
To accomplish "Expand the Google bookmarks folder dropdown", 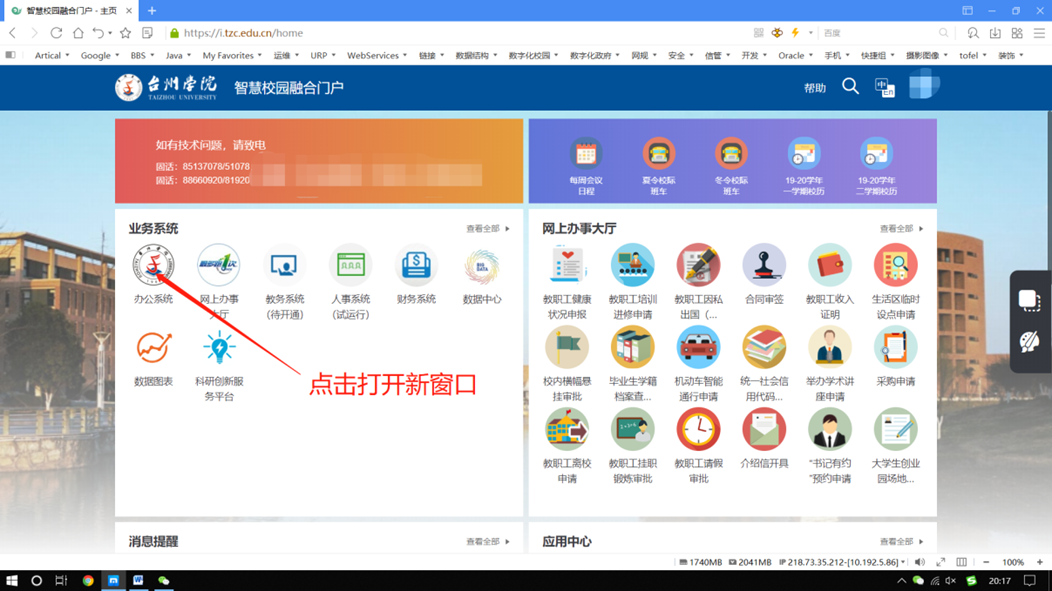I will [101, 56].
